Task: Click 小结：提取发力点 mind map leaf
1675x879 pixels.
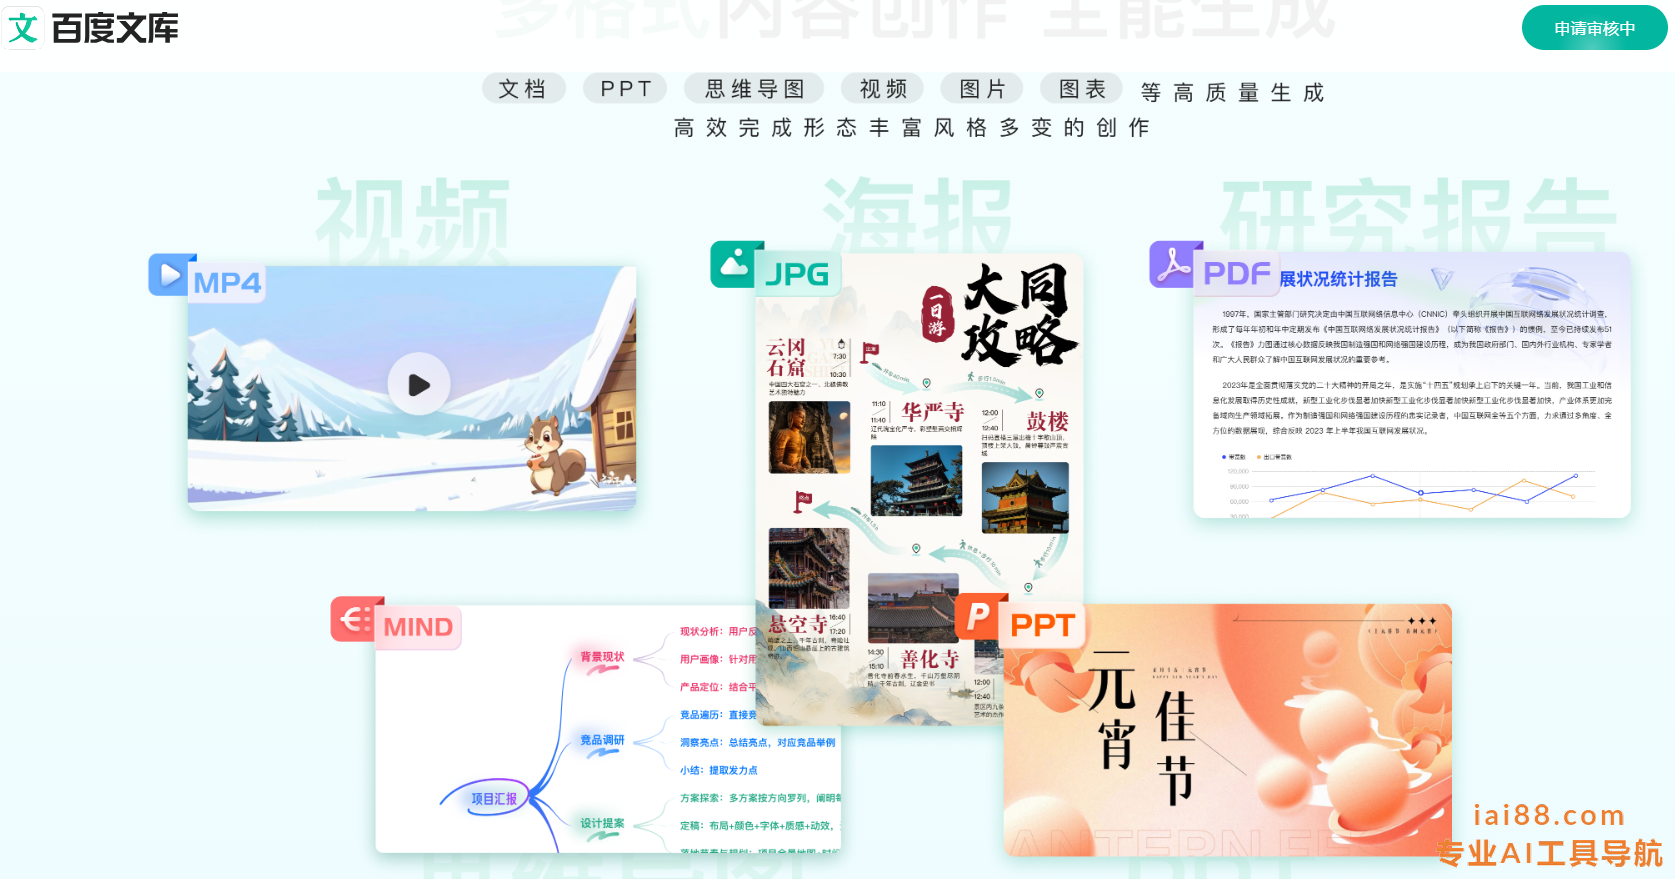Action: click(x=718, y=770)
